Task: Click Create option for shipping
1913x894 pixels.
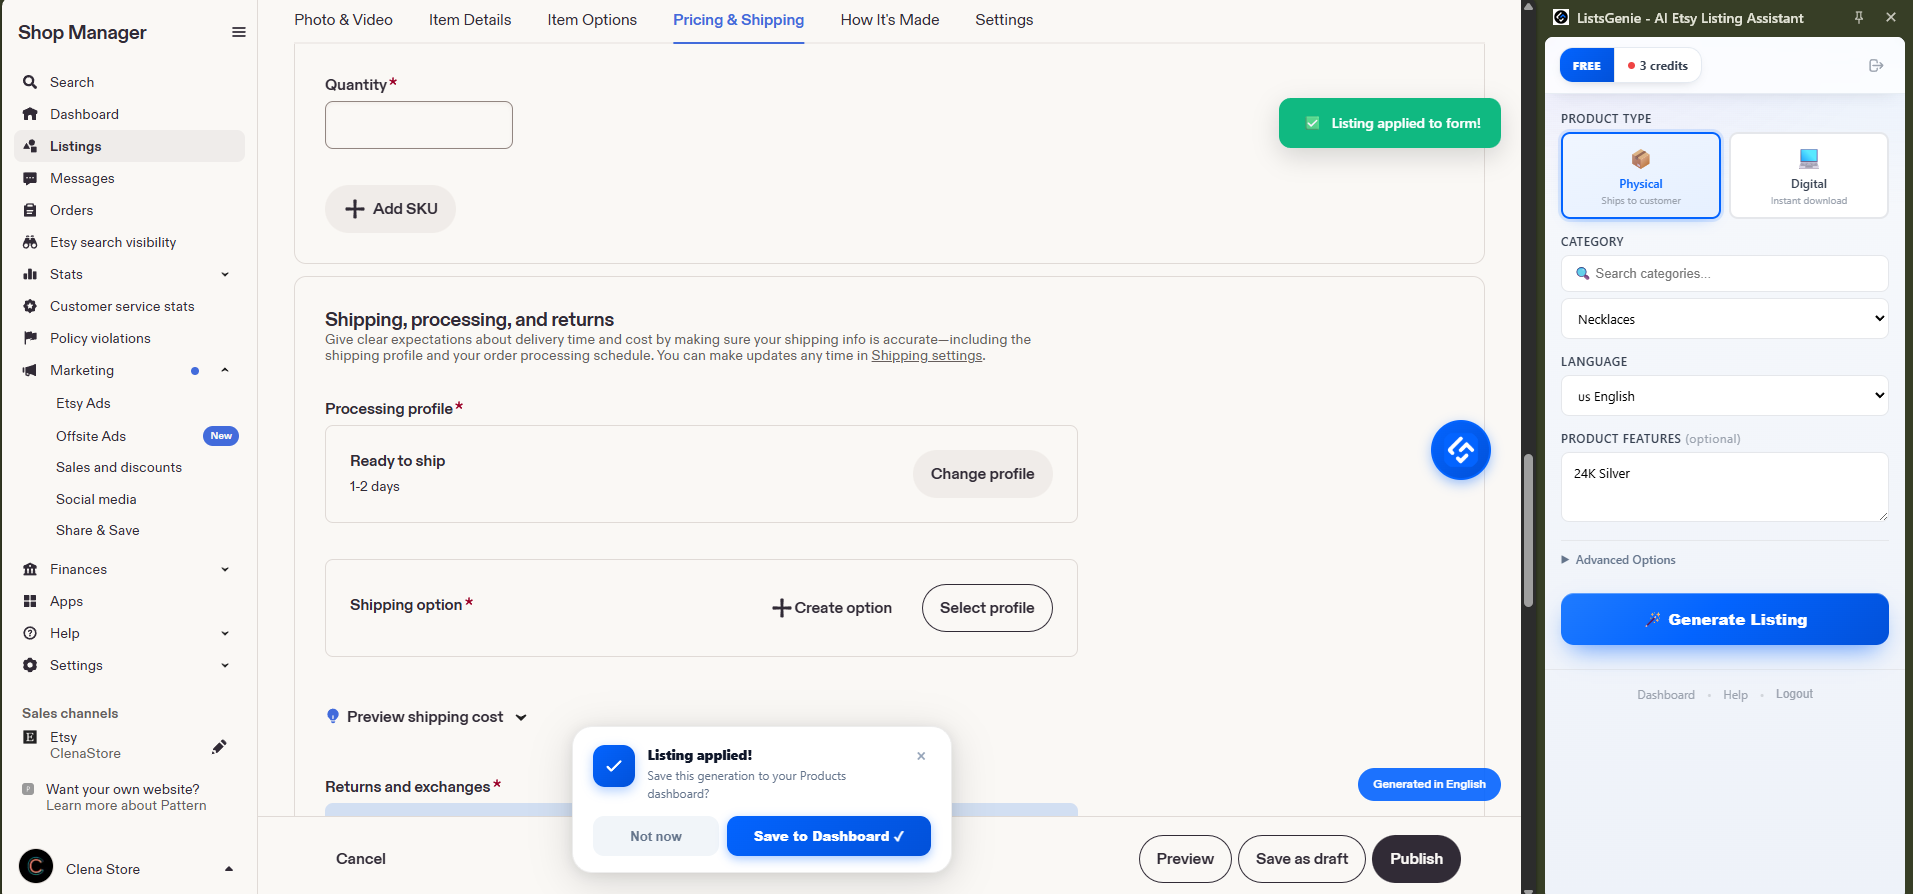Action: coord(832,608)
